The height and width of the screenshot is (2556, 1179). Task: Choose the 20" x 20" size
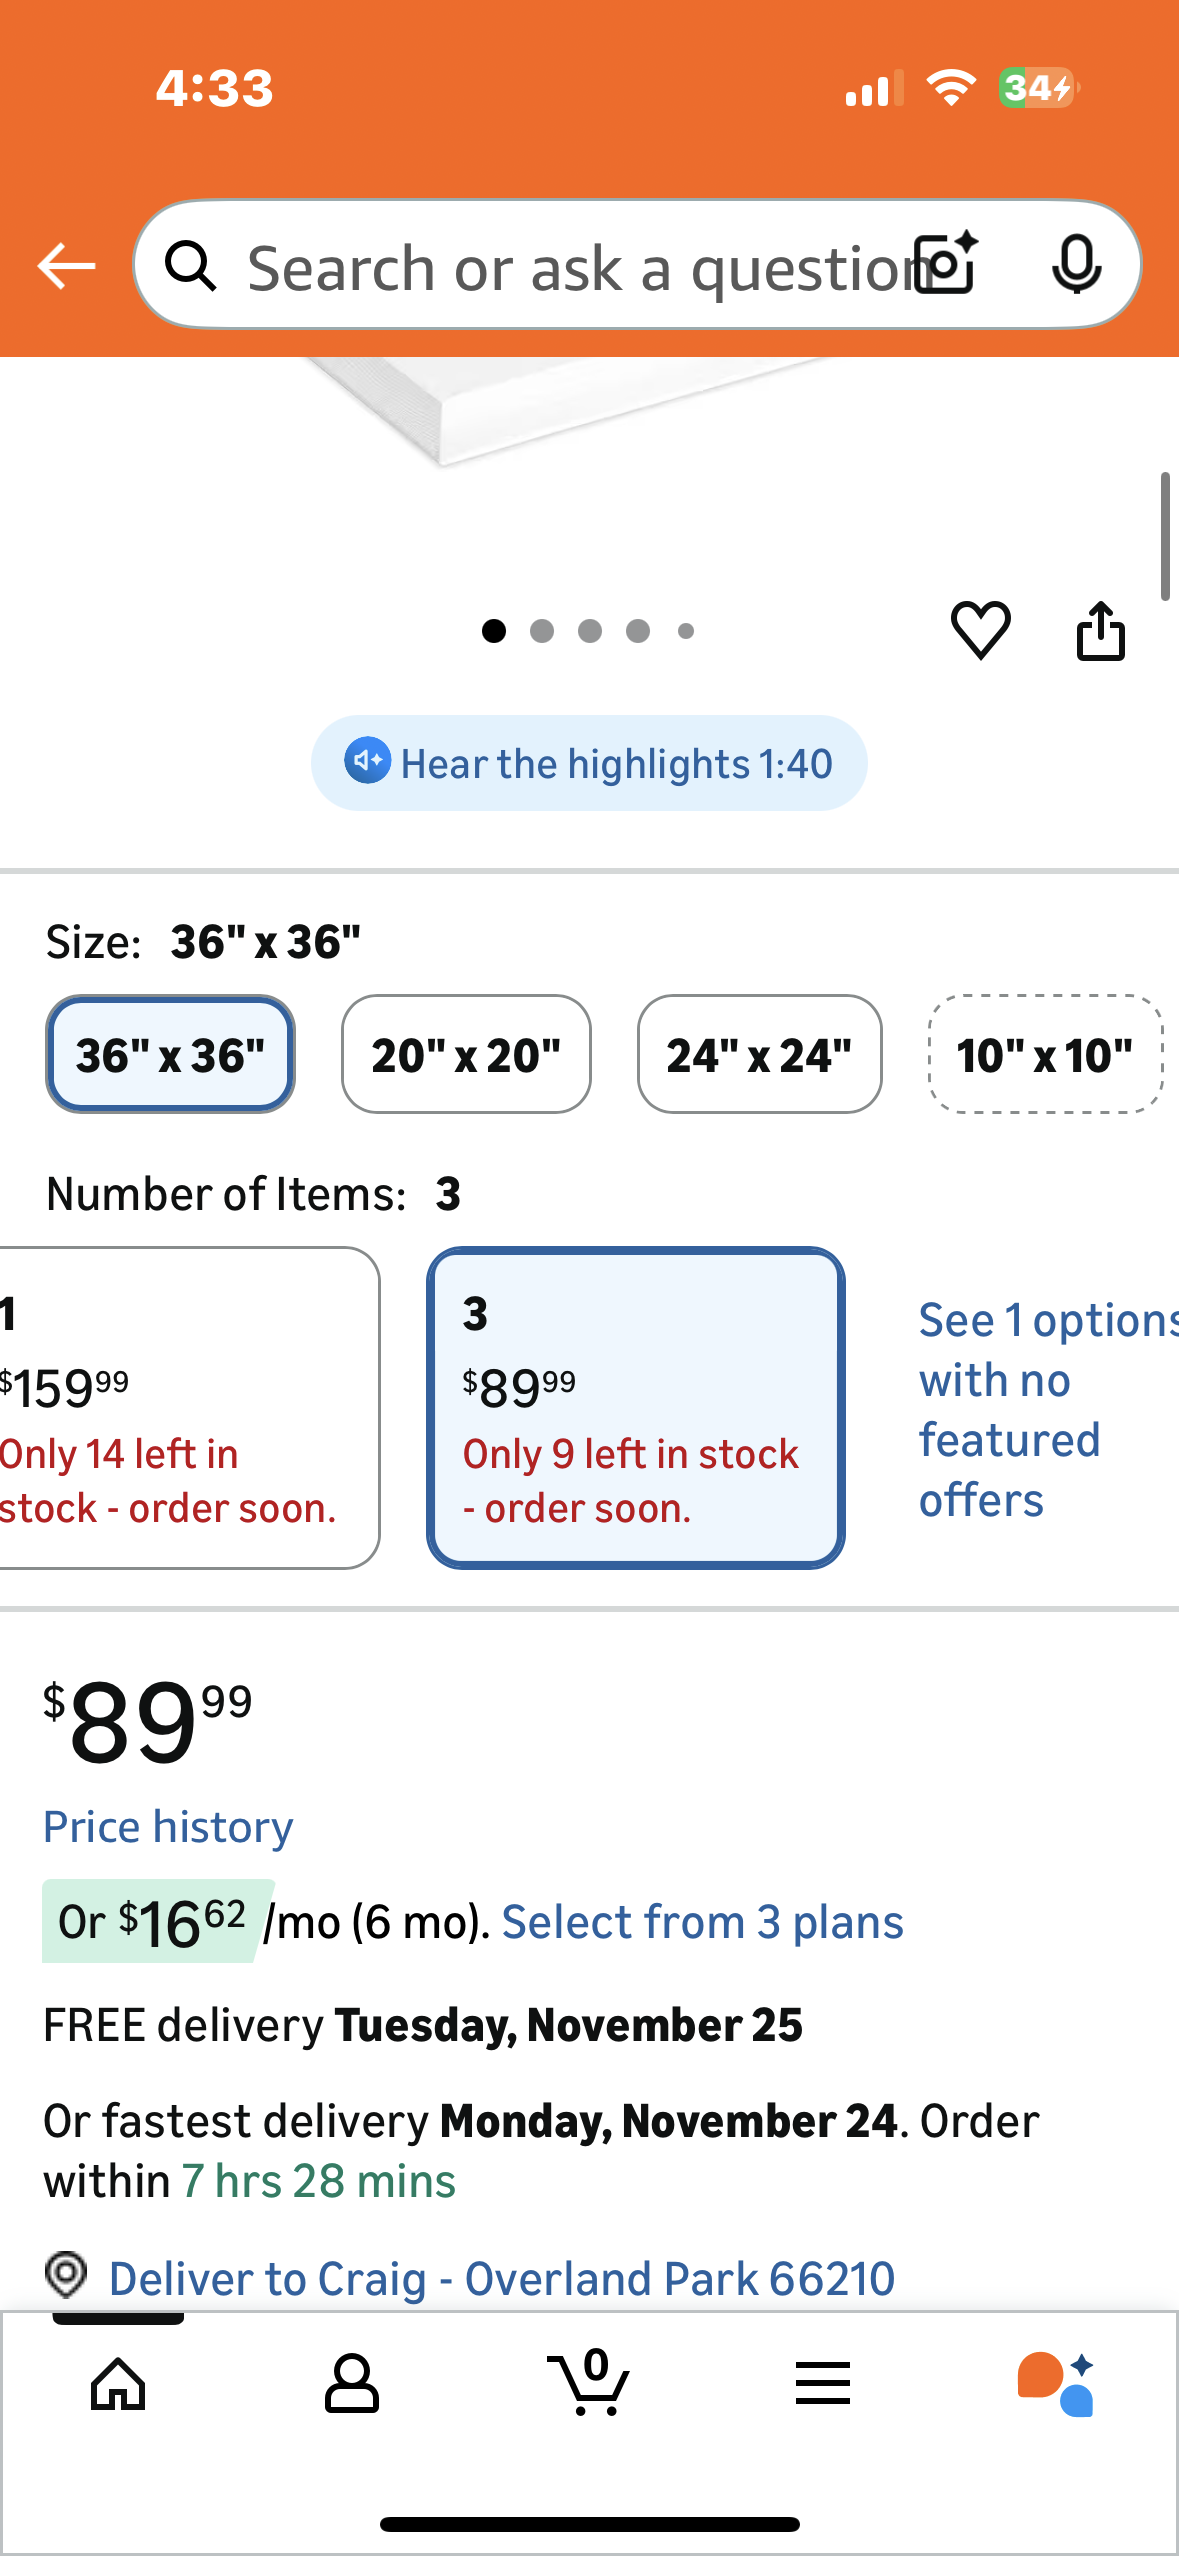click(x=466, y=1054)
